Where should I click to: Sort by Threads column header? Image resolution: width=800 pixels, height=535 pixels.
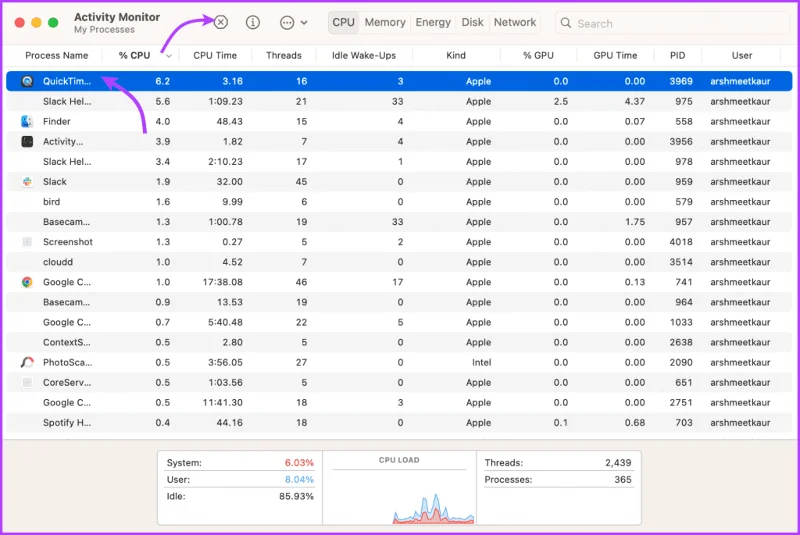click(284, 56)
